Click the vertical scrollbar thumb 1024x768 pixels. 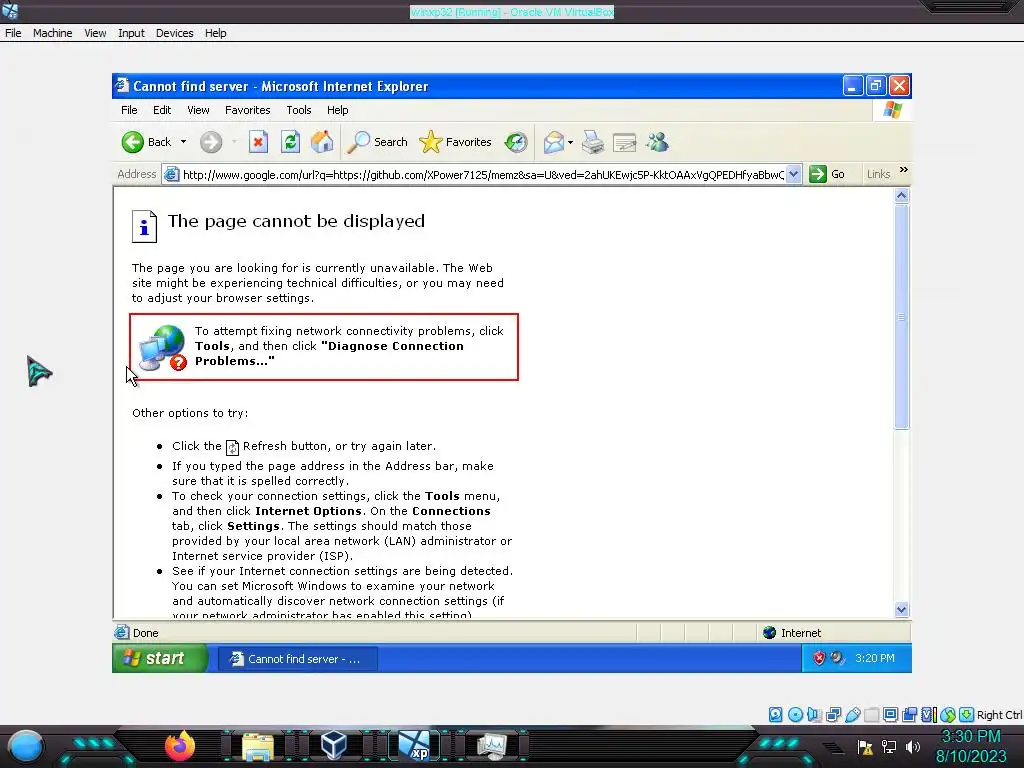pyautogui.click(x=902, y=317)
